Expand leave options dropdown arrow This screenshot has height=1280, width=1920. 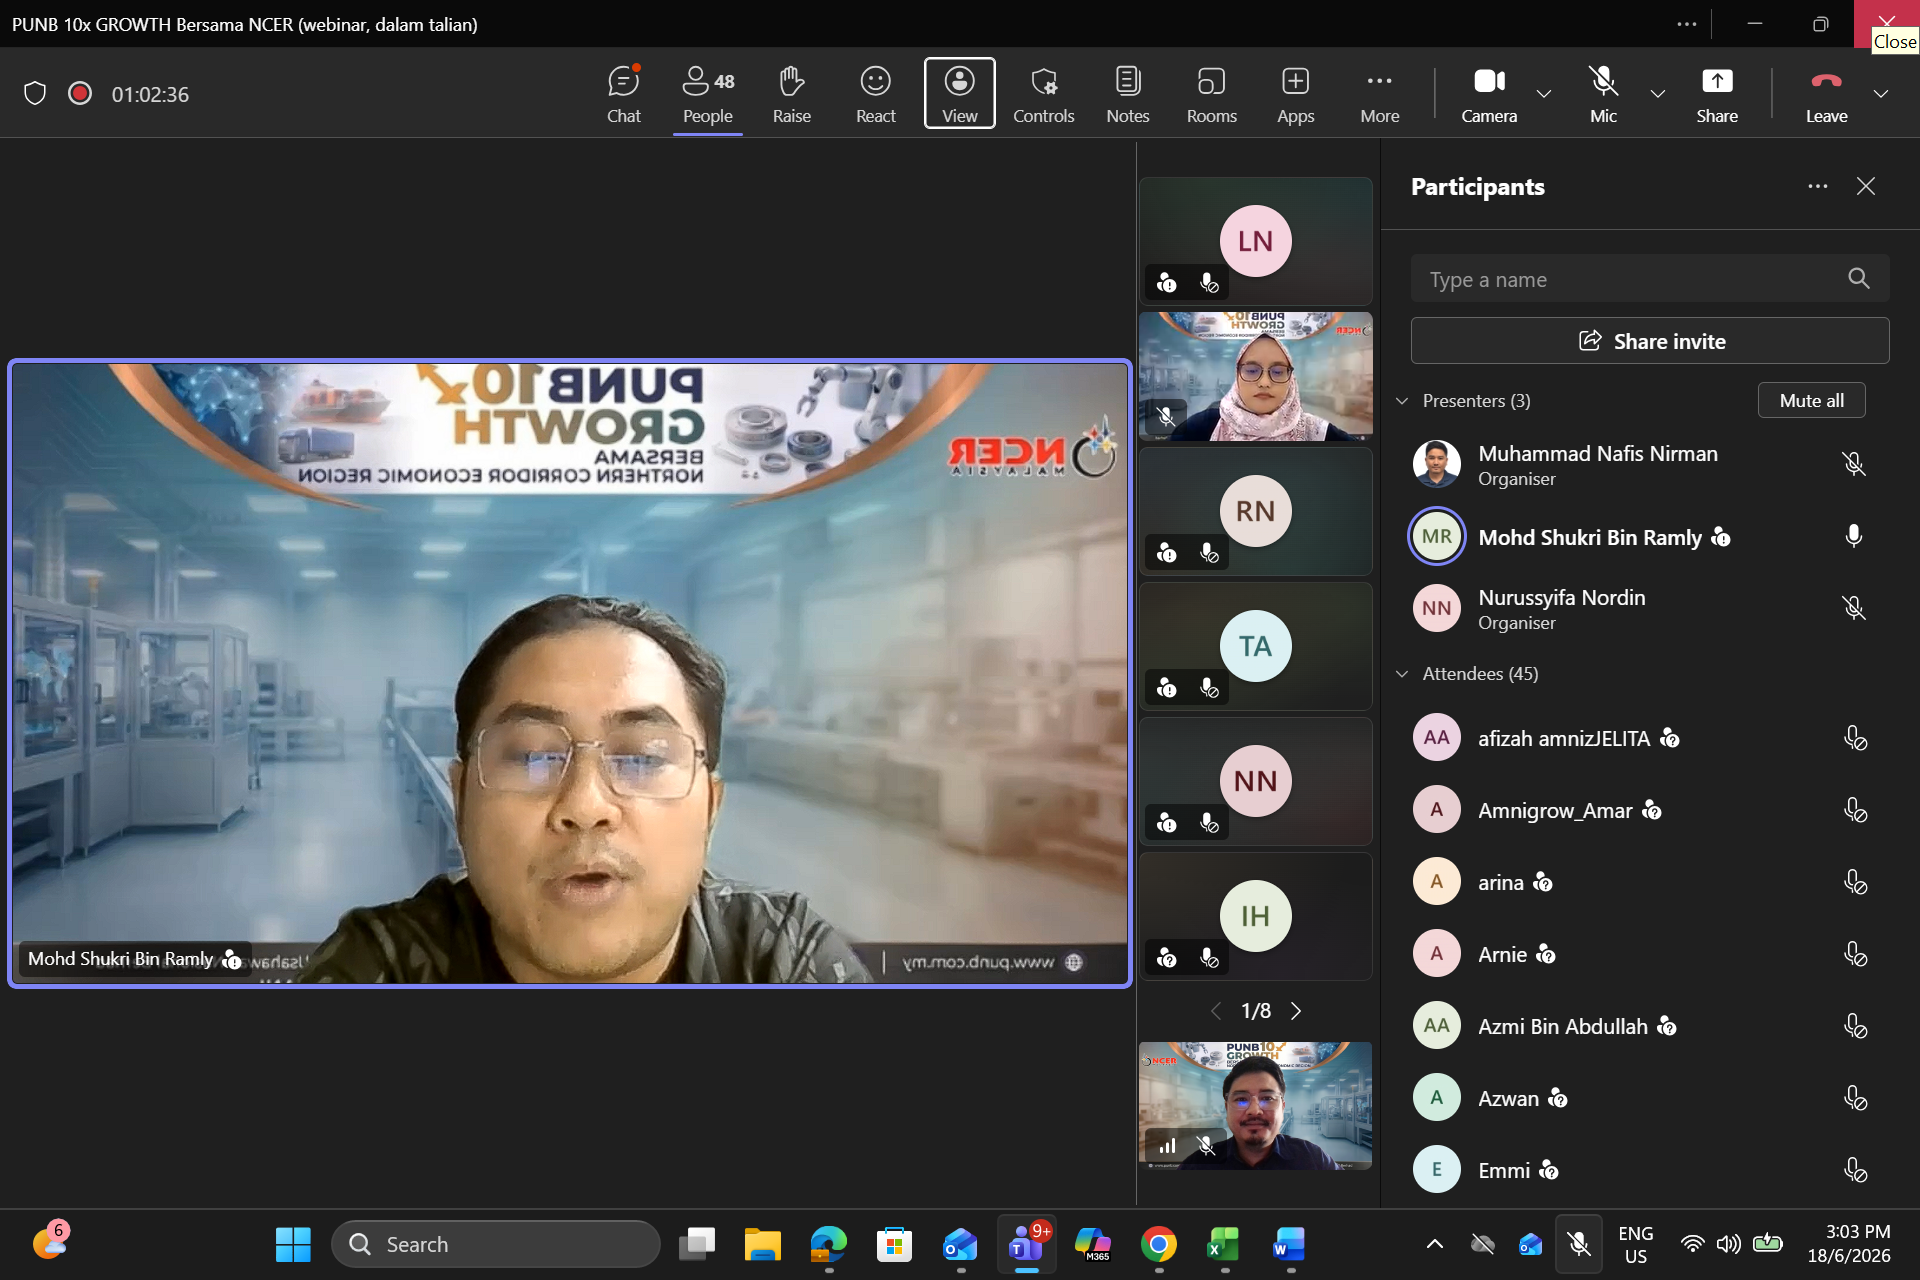pyautogui.click(x=1881, y=94)
